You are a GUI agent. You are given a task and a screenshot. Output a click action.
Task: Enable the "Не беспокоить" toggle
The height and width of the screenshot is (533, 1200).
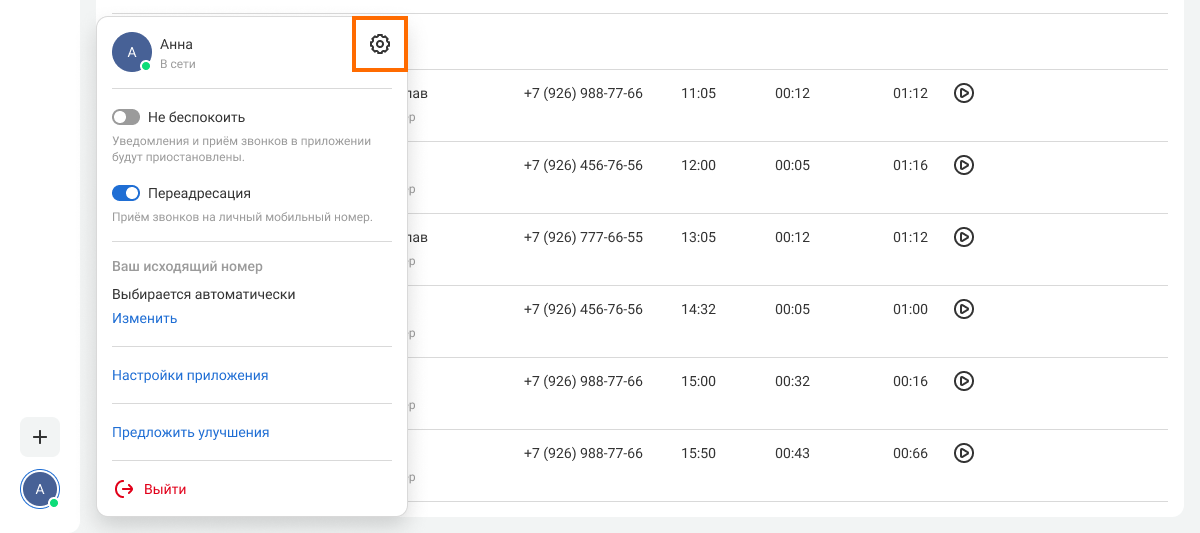point(126,117)
